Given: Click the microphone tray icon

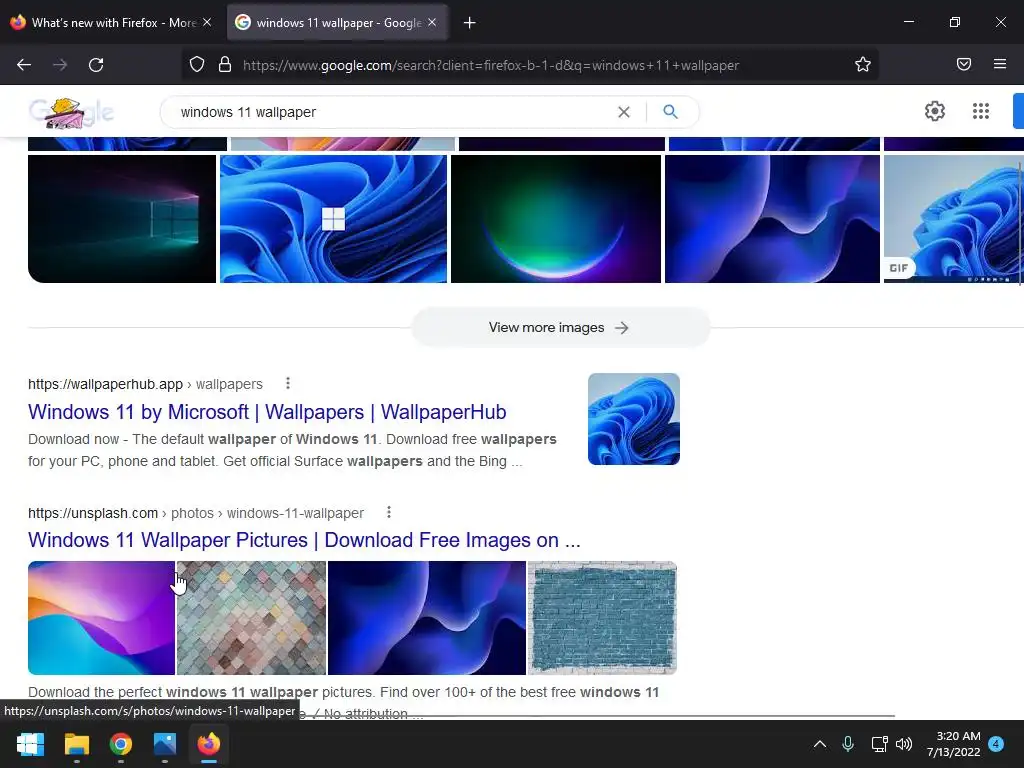Looking at the screenshot, I should pyautogui.click(x=848, y=744).
